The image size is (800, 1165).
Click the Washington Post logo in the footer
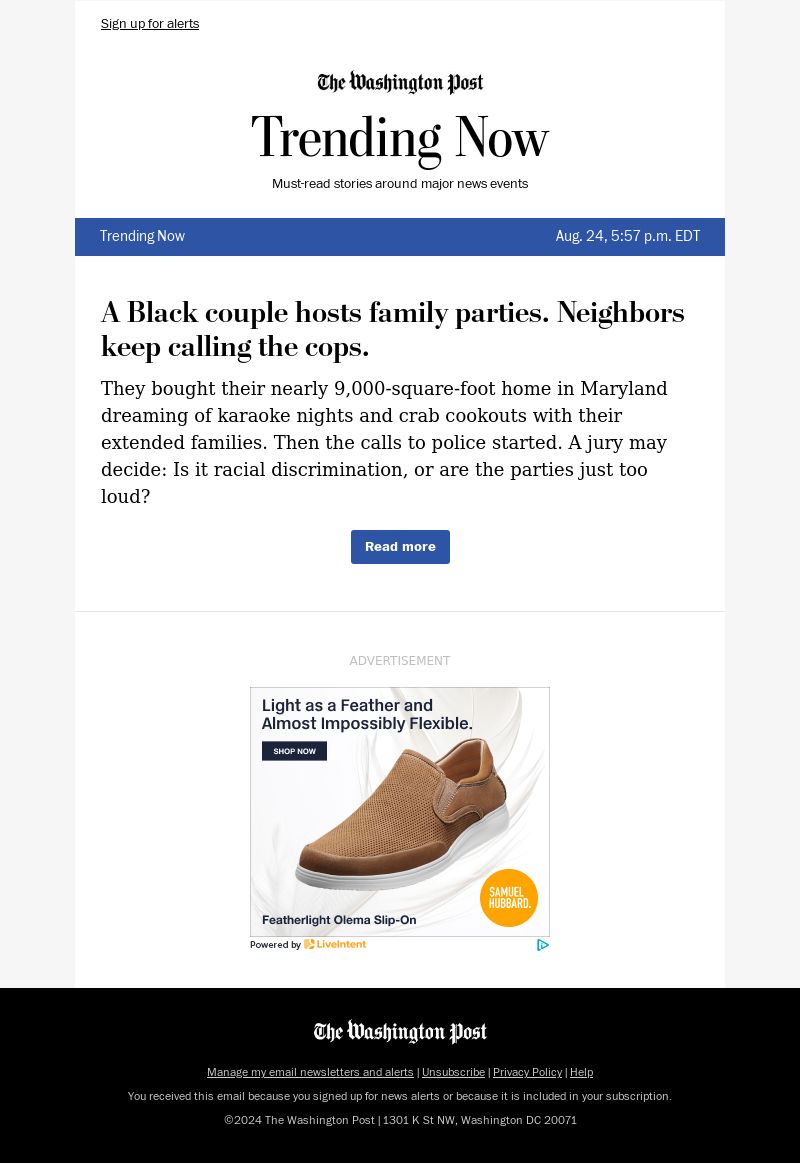(x=400, y=1033)
